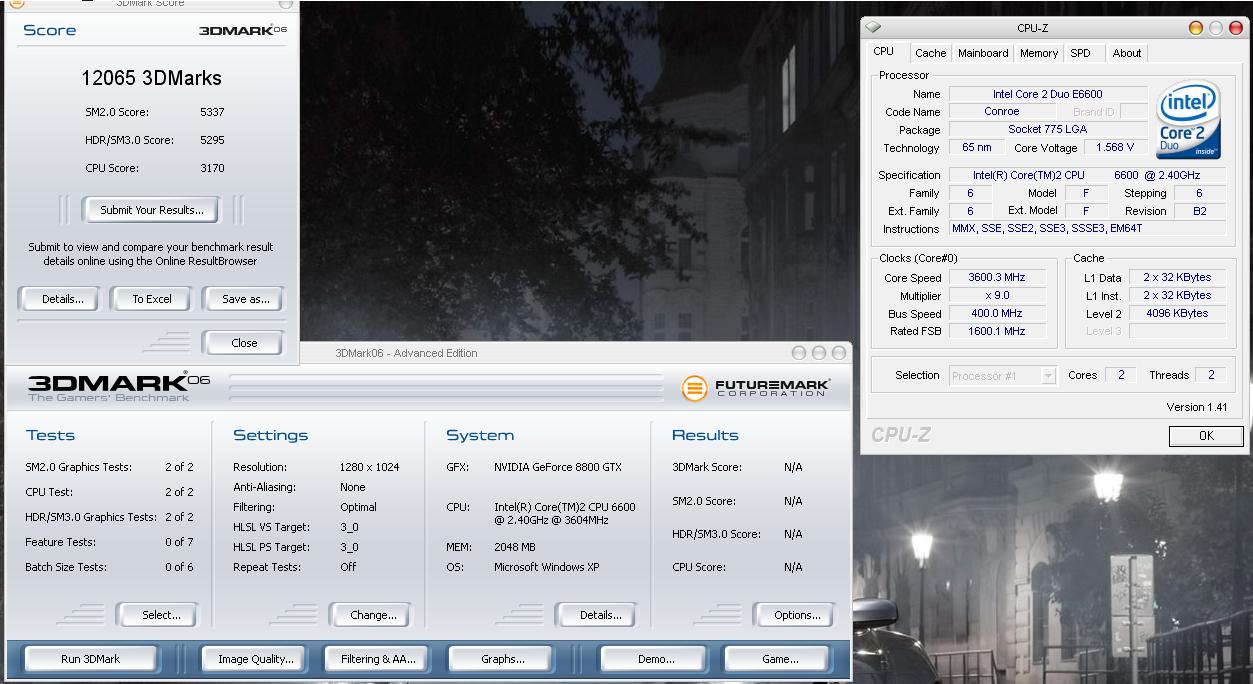Click Submit Your Results button

(x=152, y=210)
